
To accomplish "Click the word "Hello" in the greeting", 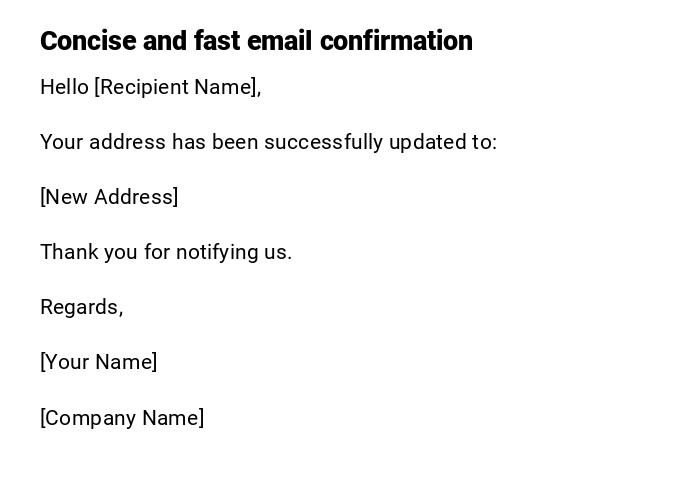I will tap(64, 87).
